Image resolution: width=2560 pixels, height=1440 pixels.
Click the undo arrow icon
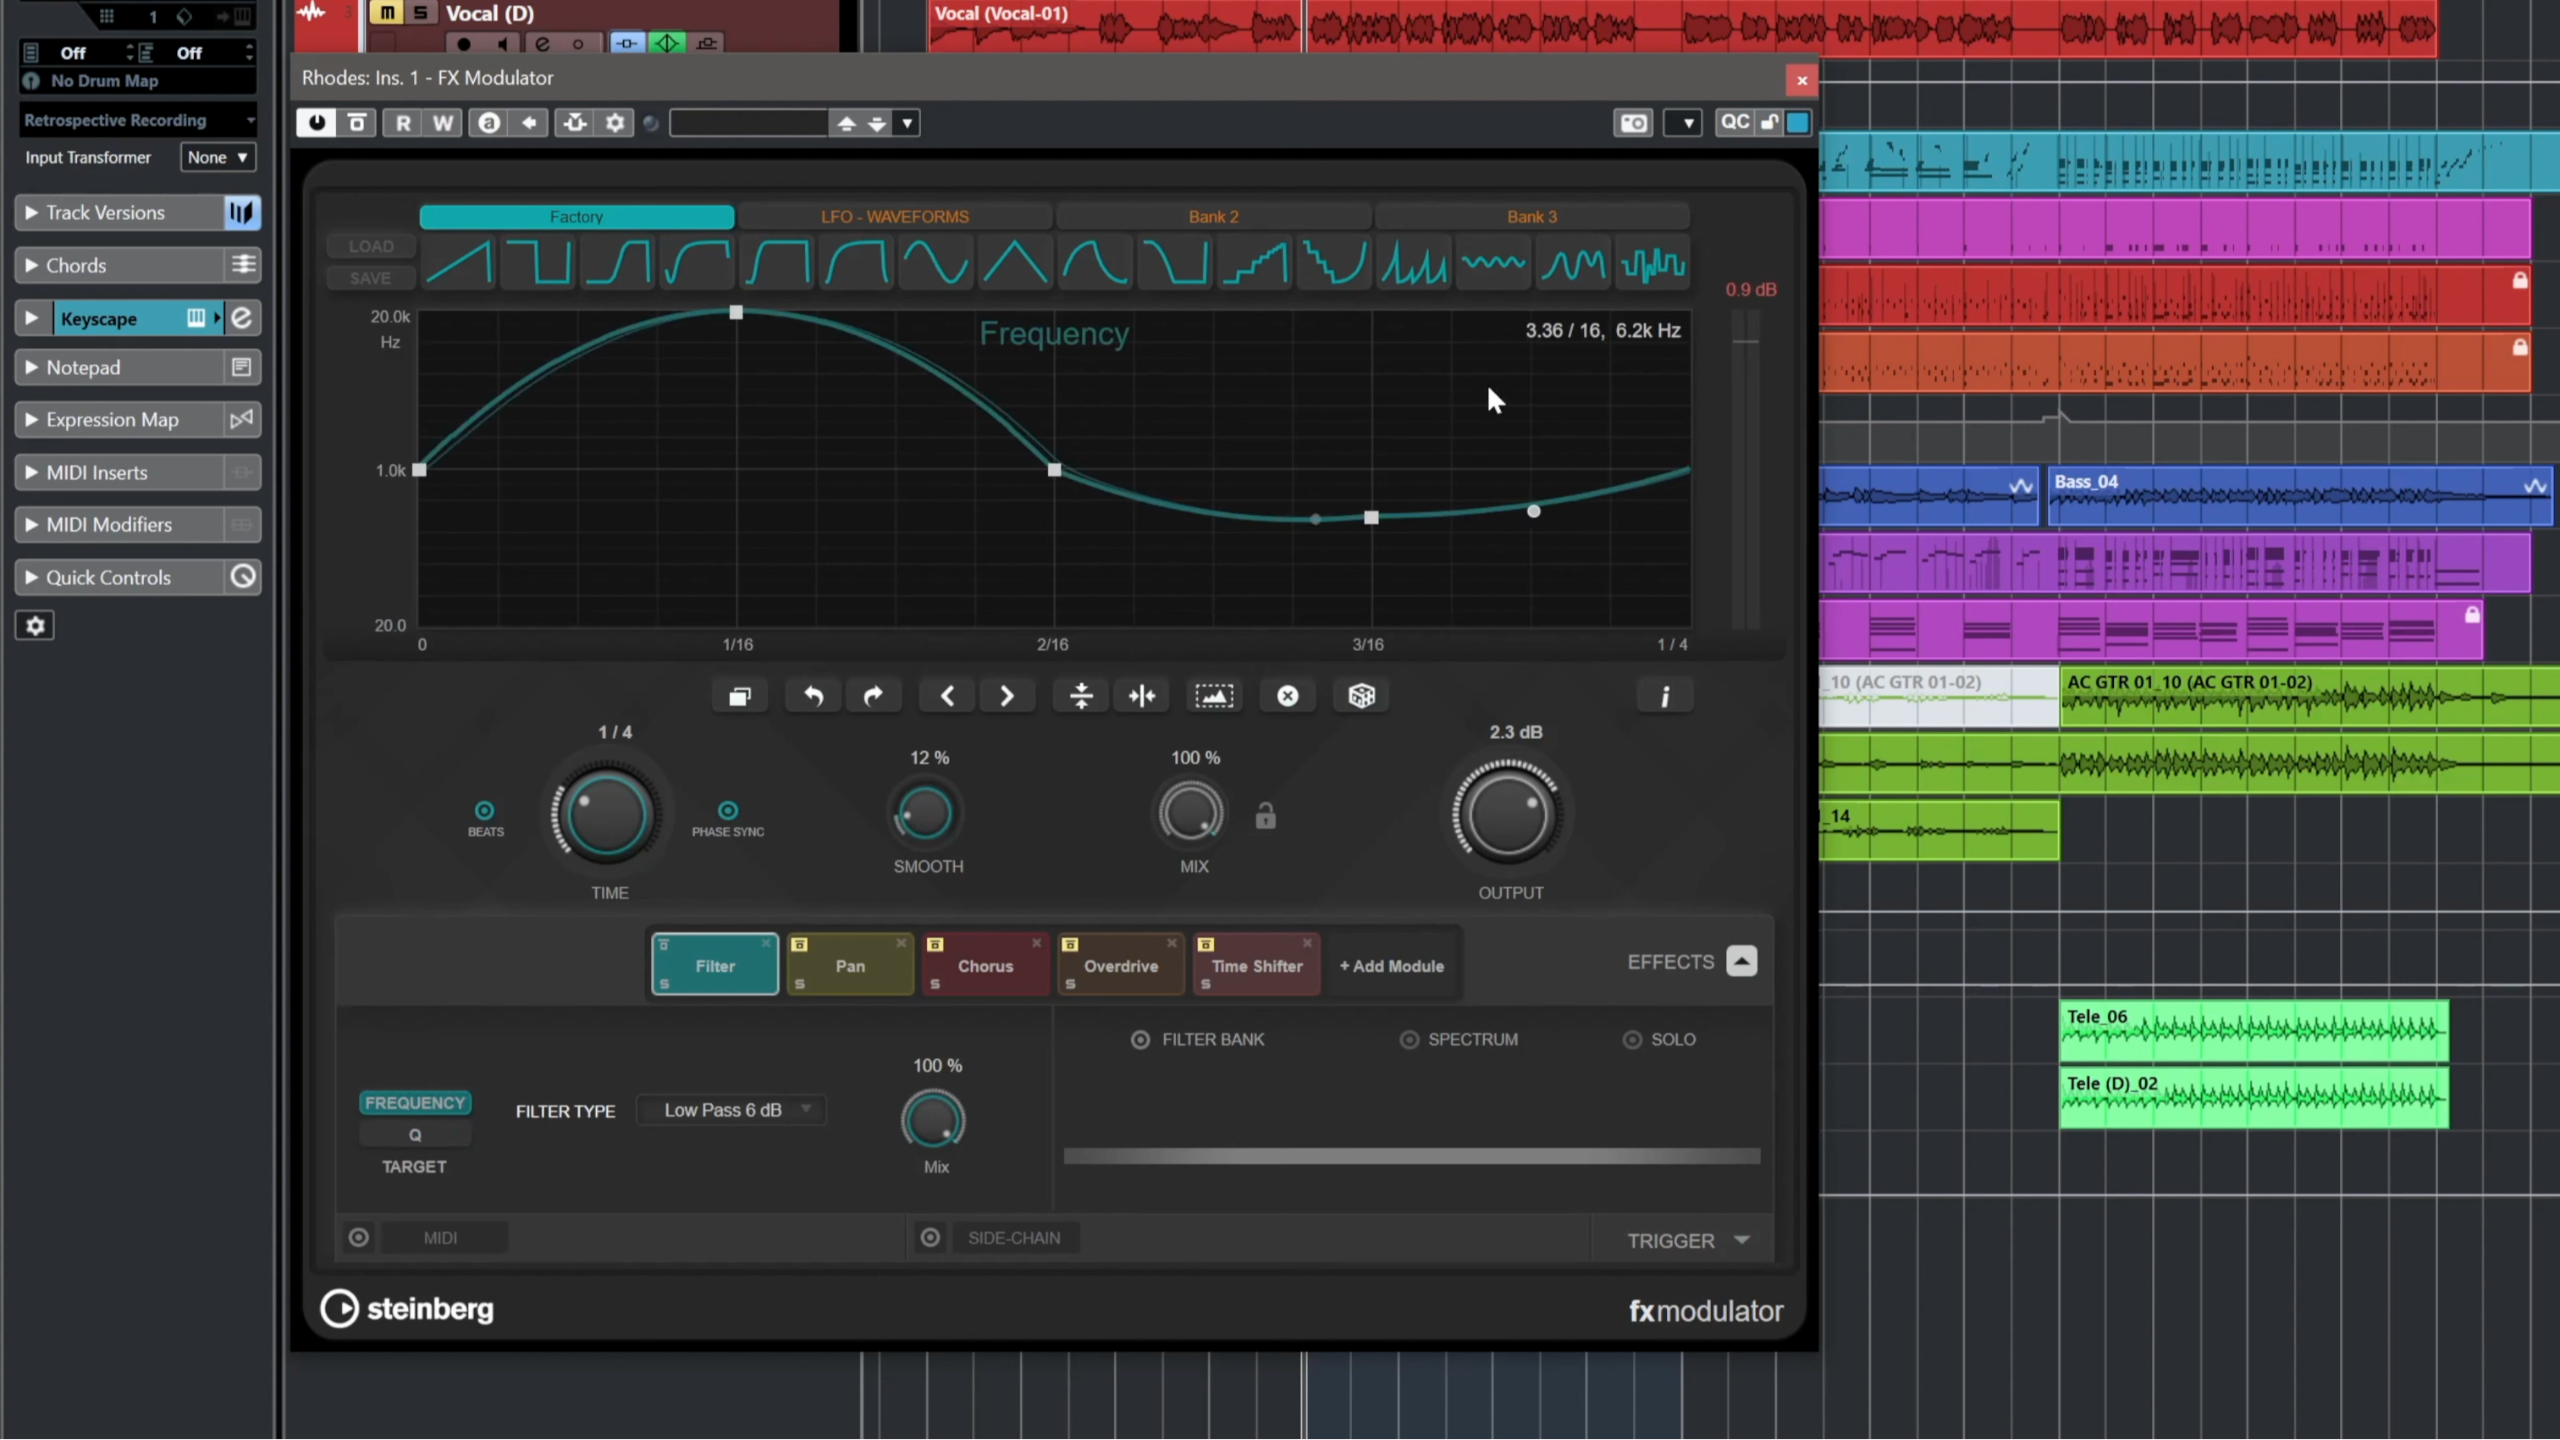(x=813, y=696)
